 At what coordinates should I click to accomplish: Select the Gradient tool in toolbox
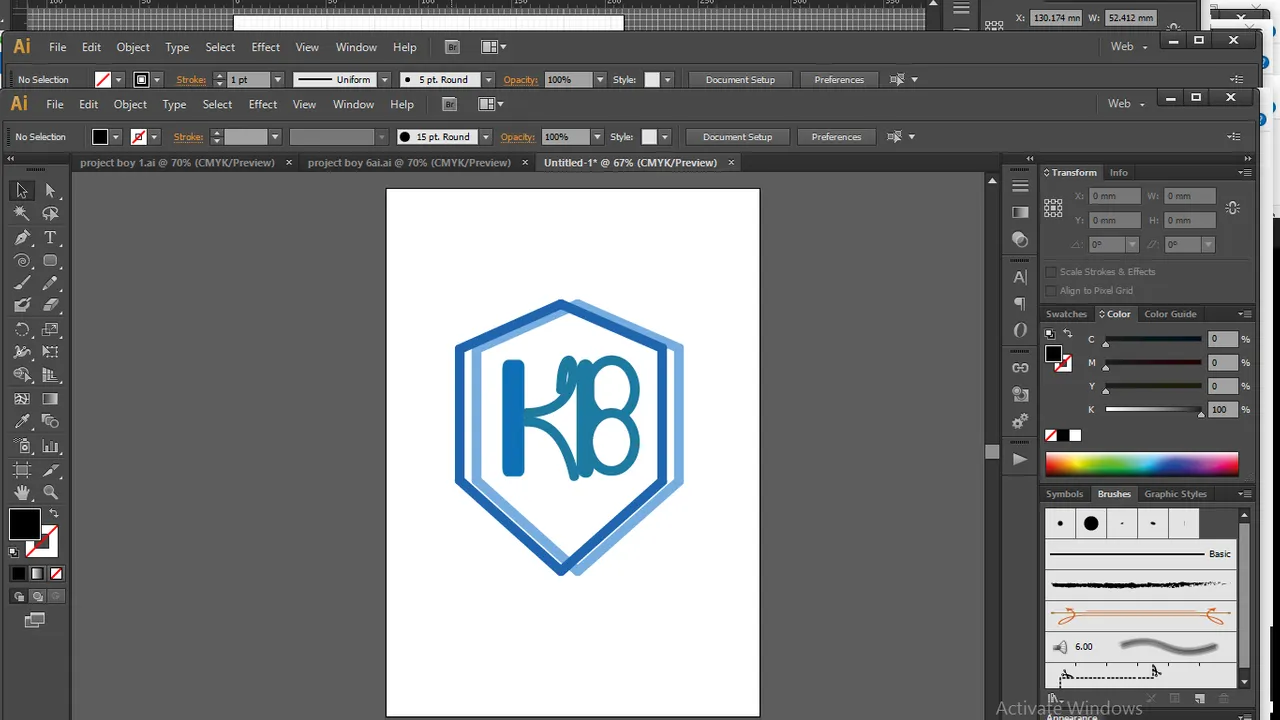click(51, 399)
